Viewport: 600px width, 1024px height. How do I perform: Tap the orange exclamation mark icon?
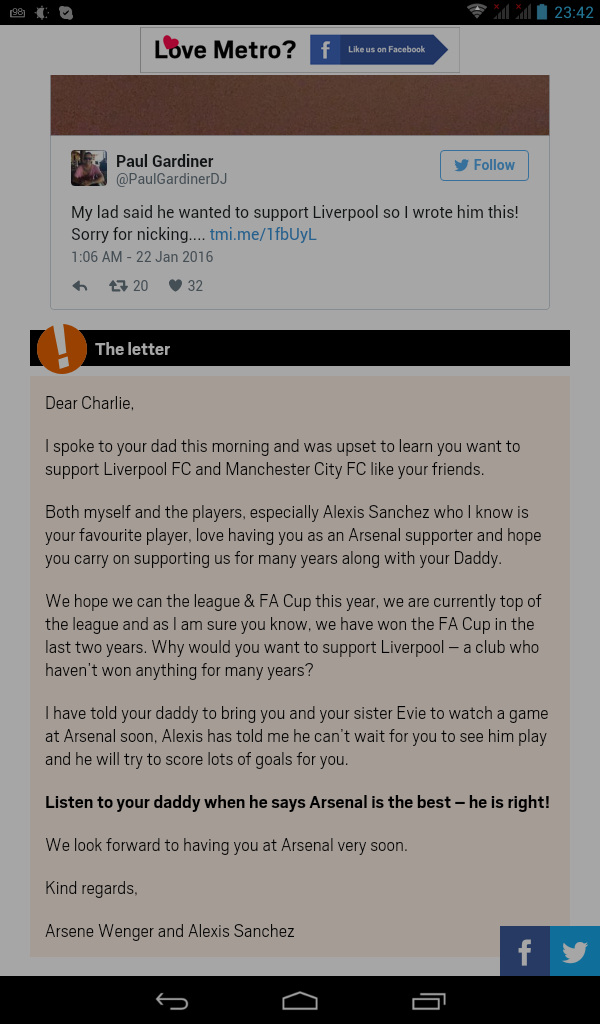coord(62,349)
